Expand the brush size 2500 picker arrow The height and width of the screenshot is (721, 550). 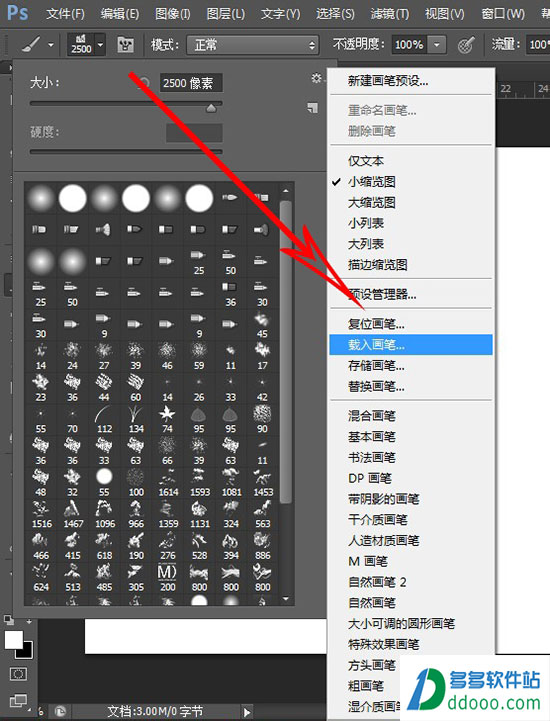[100, 45]
